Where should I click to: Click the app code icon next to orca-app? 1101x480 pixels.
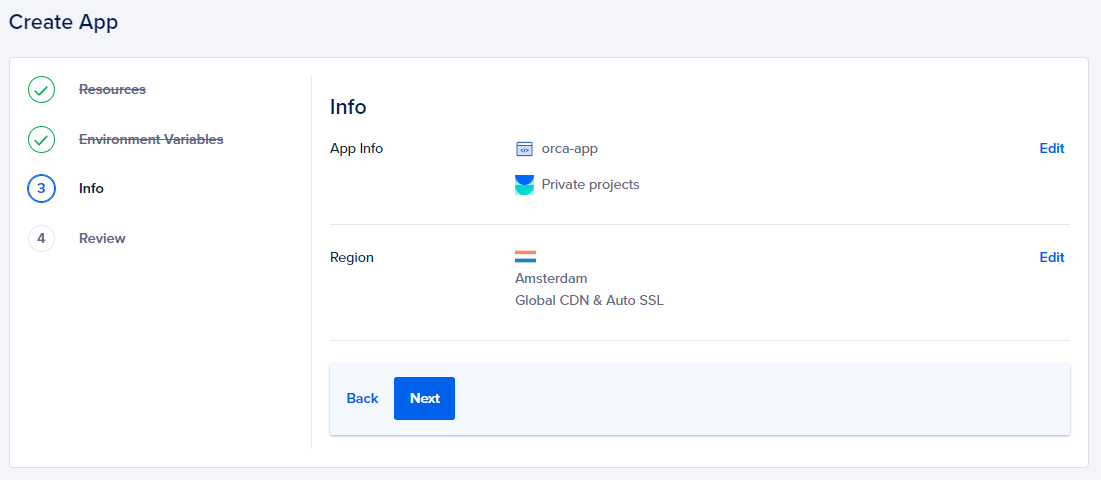[524, 149]
